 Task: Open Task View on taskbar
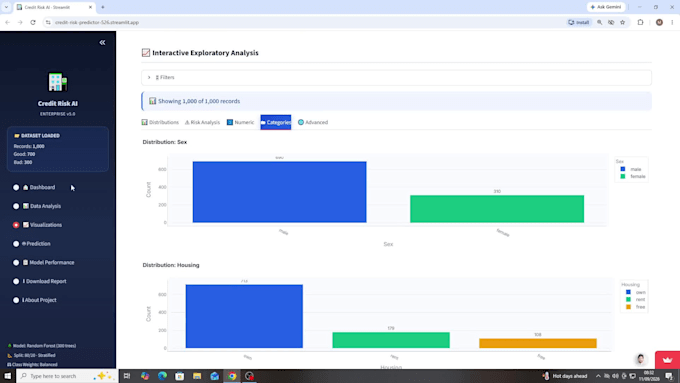(127, 376)
